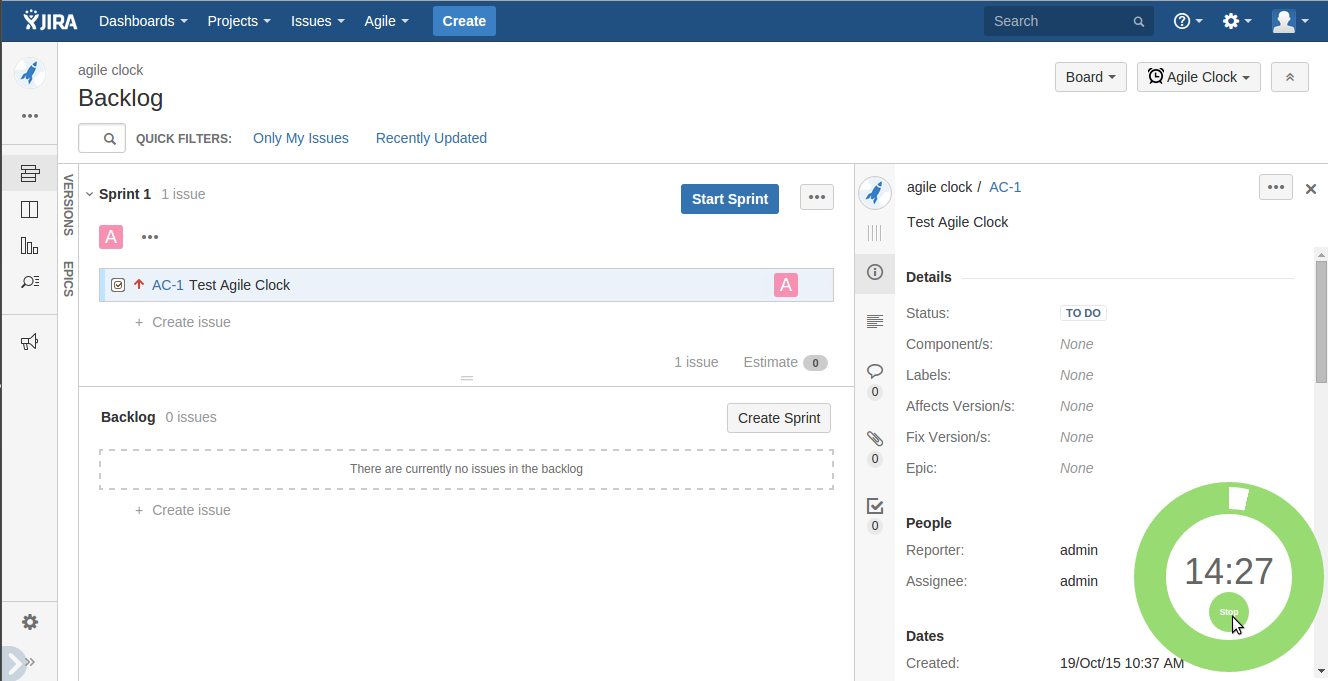The width and height of the screenshot is (1328, 681).
Task: Open the Issues dropdown menu
Action: [318, 21]
